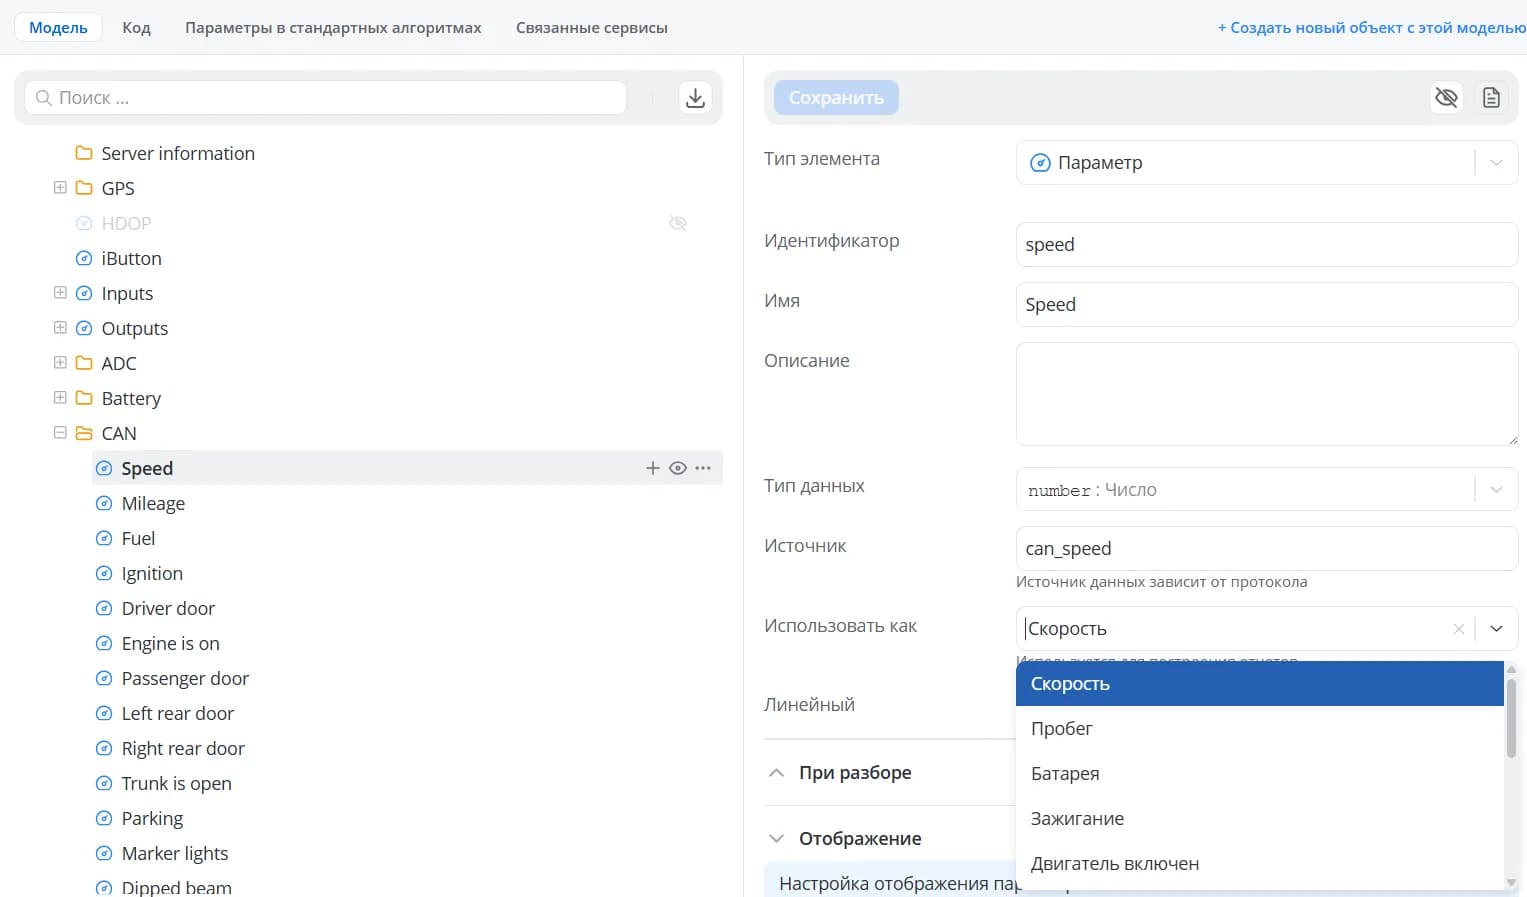Collapse the CAN folder
Image resolution: width=1527 pixels, height=897 pixels.
(x=60, y=433)
